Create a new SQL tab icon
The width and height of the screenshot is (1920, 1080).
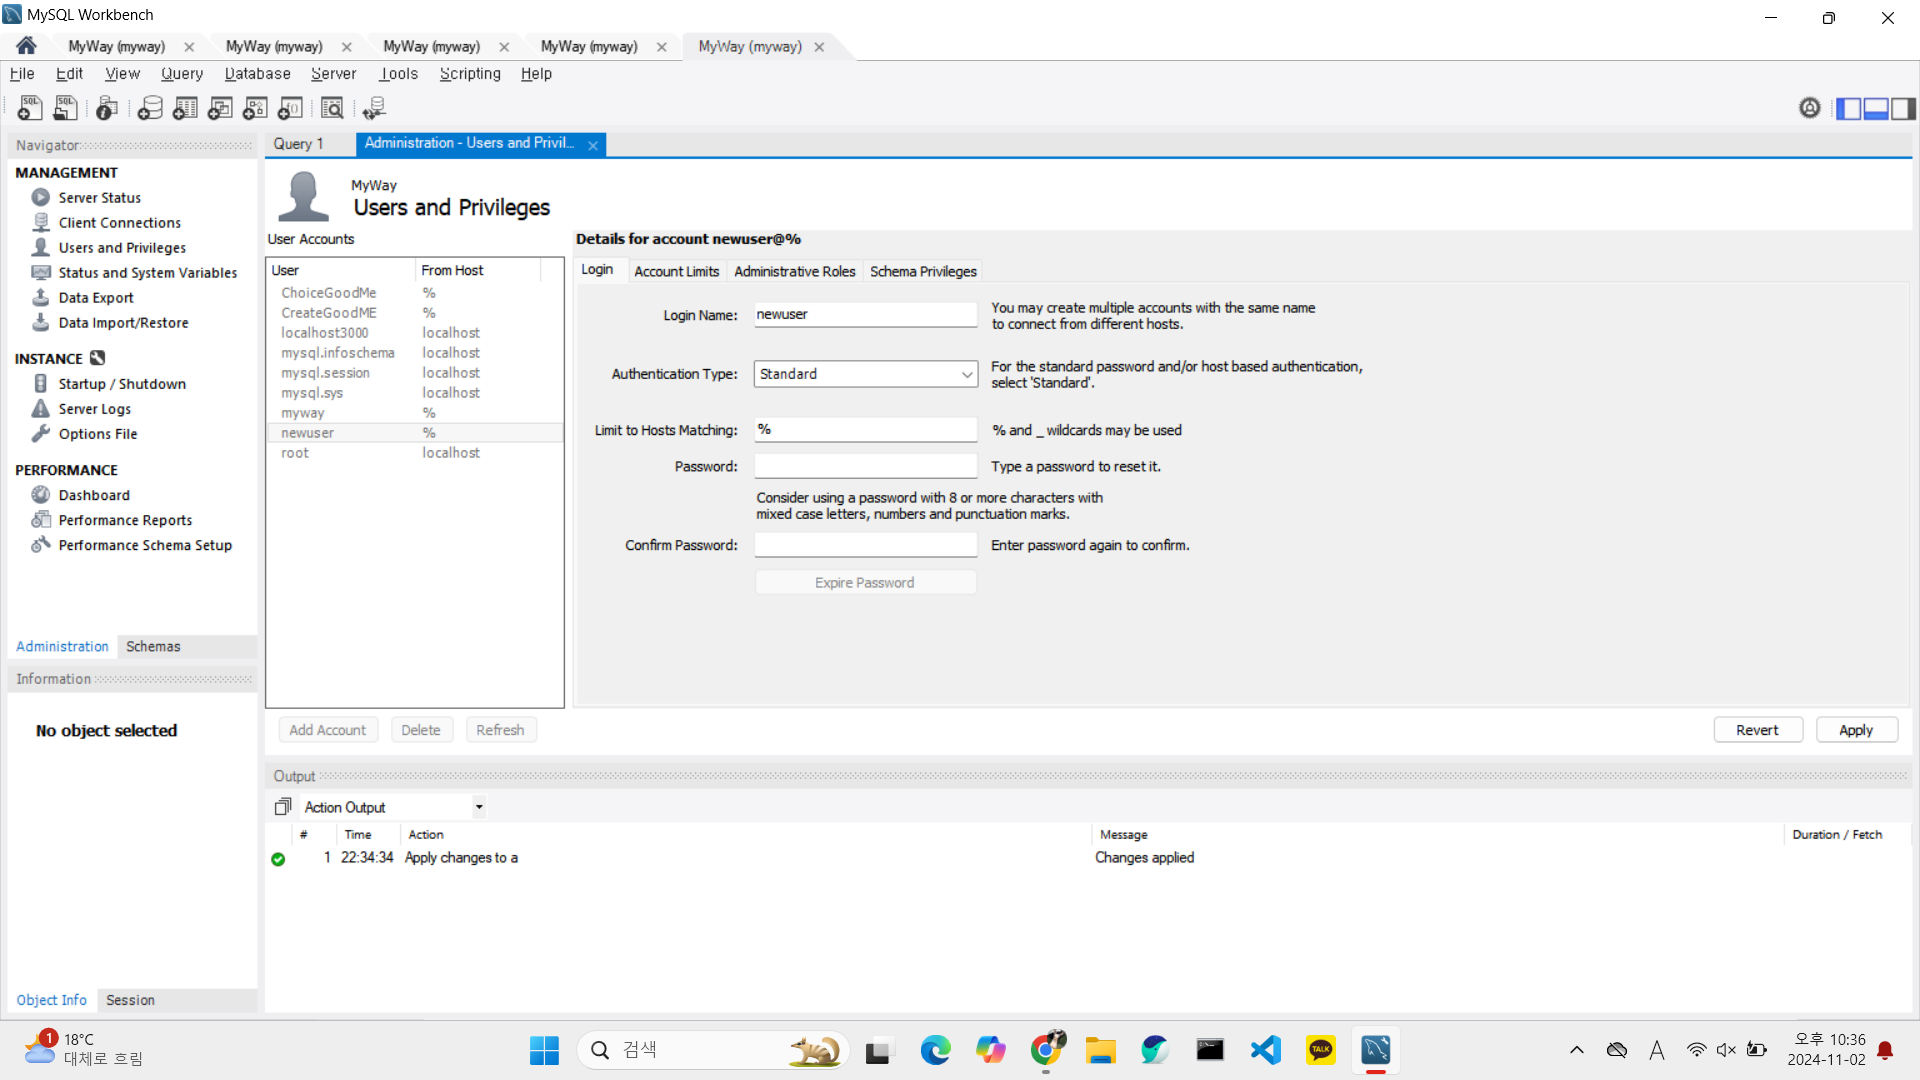29,108
